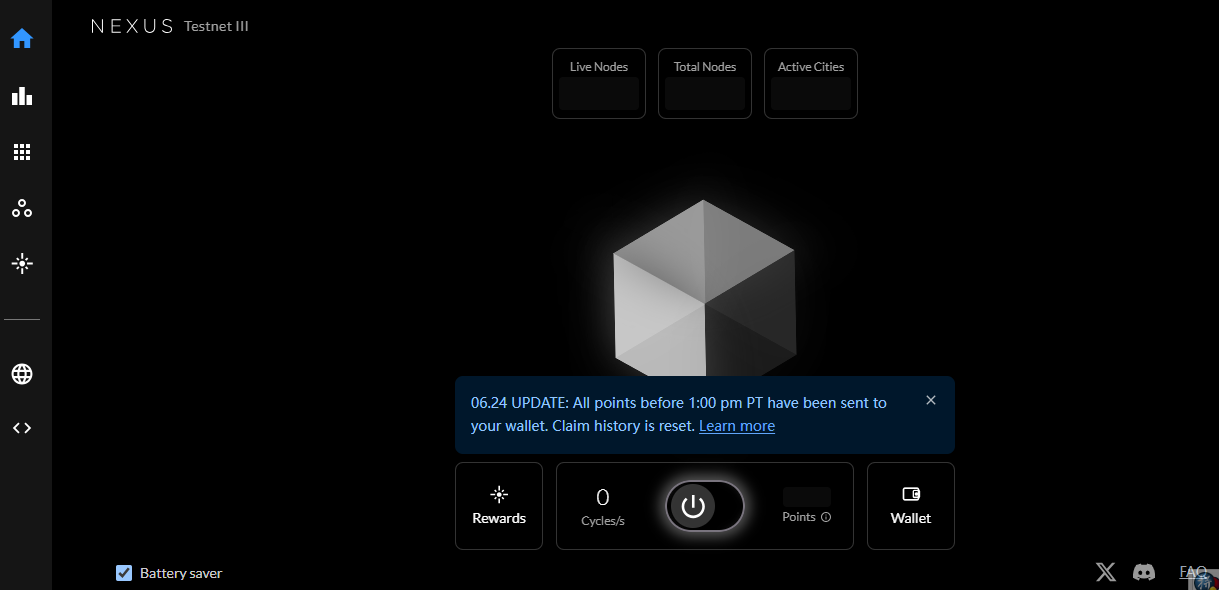This screenshot has width=1219, height=590.
Task: Click the info icon next to Points
Action: tap(826, 518)
